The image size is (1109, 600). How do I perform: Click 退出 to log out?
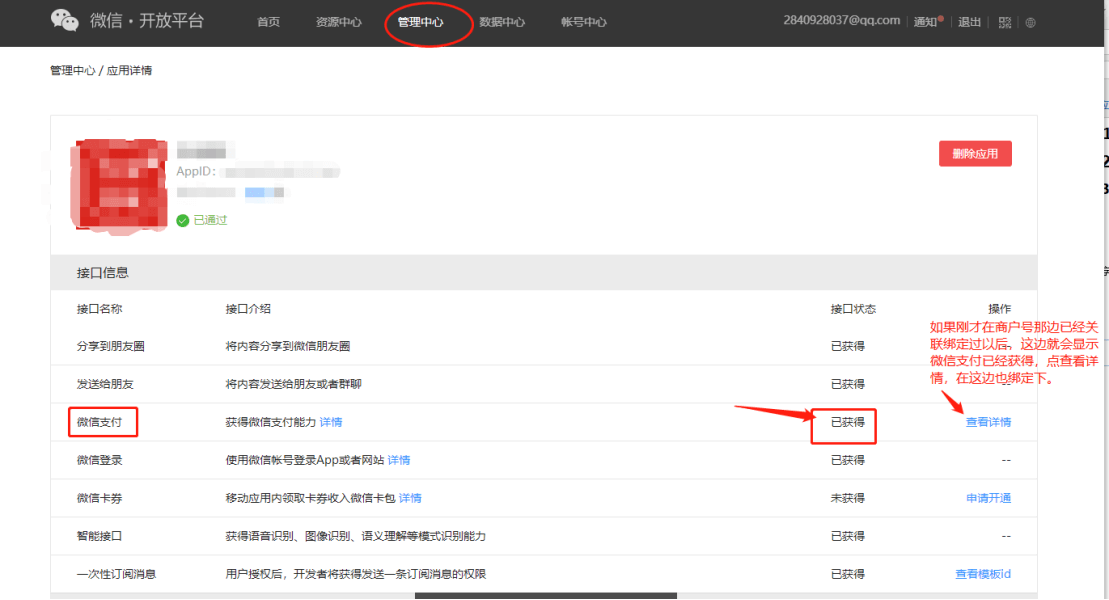click(969, 22)
